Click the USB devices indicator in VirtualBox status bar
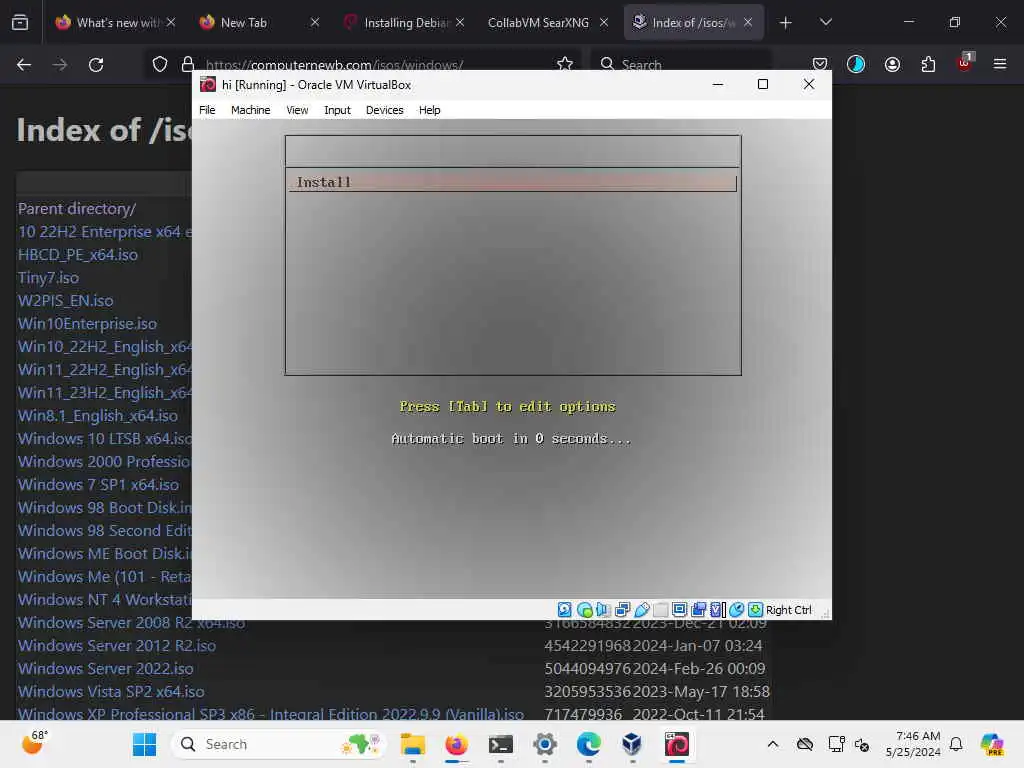 [642, 609]
